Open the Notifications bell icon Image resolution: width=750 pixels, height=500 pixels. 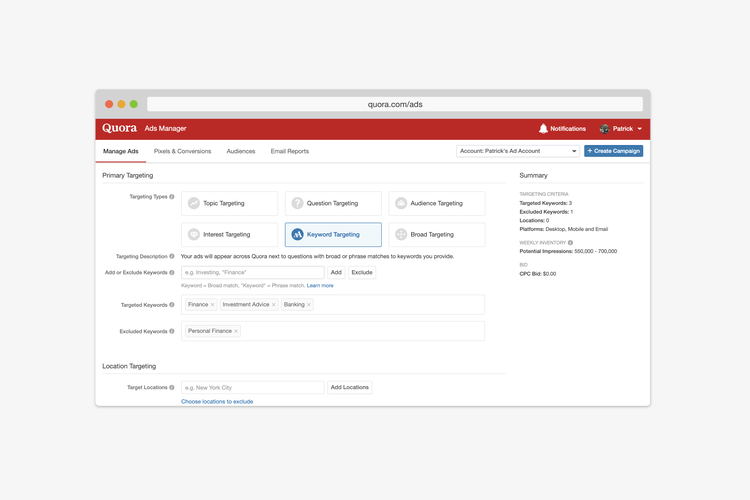click(543, 129)
